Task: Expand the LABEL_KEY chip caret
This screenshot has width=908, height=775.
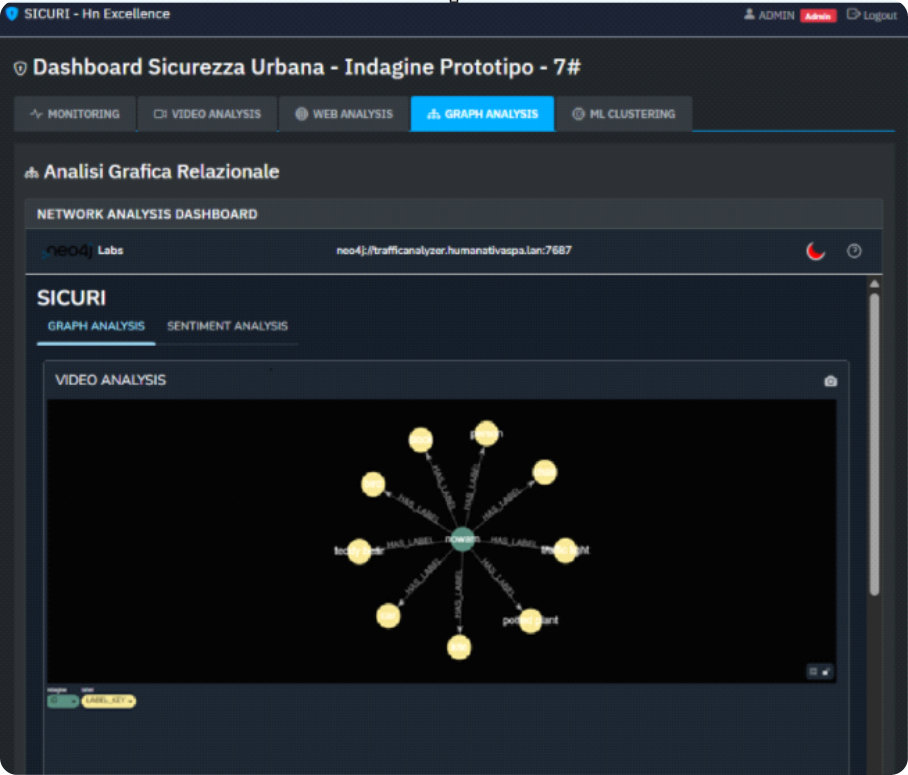Action: 128,700
